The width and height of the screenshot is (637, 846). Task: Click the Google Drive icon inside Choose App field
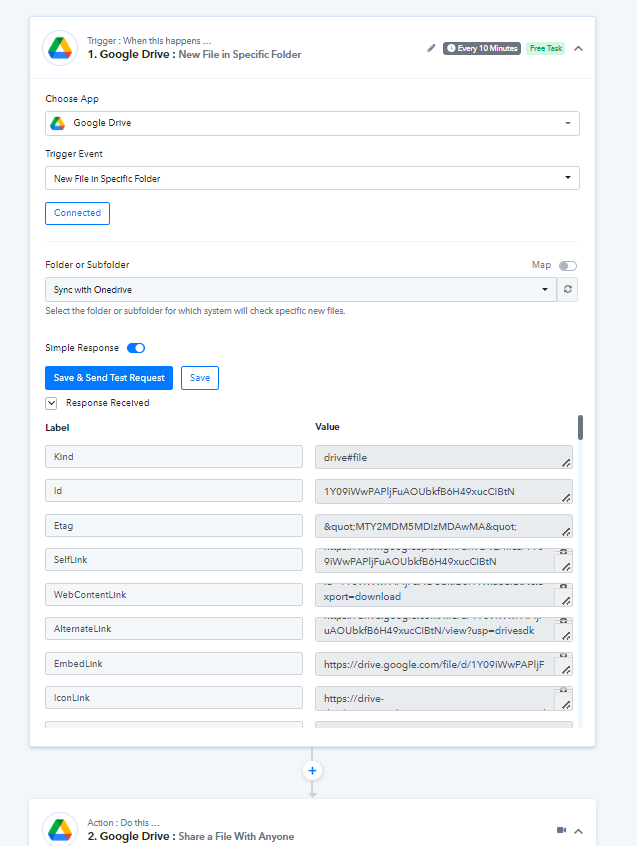click(58, 123)
